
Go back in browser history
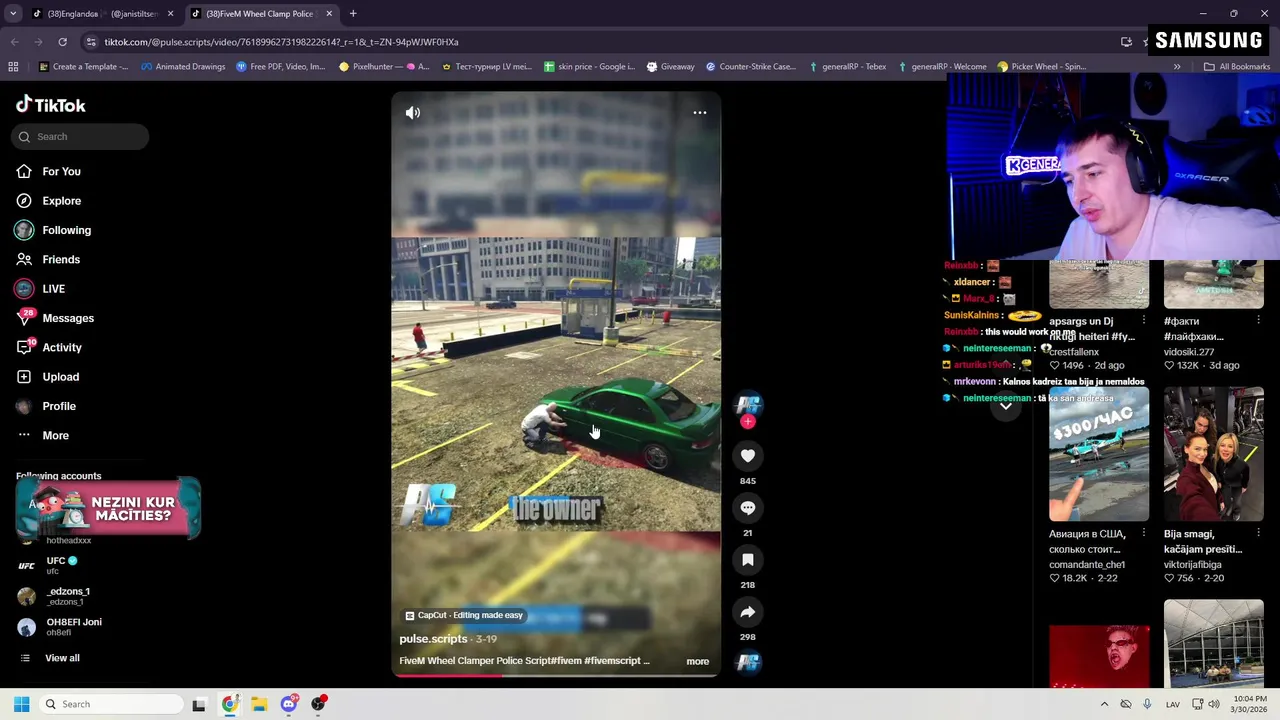click(x=14, y=42)
